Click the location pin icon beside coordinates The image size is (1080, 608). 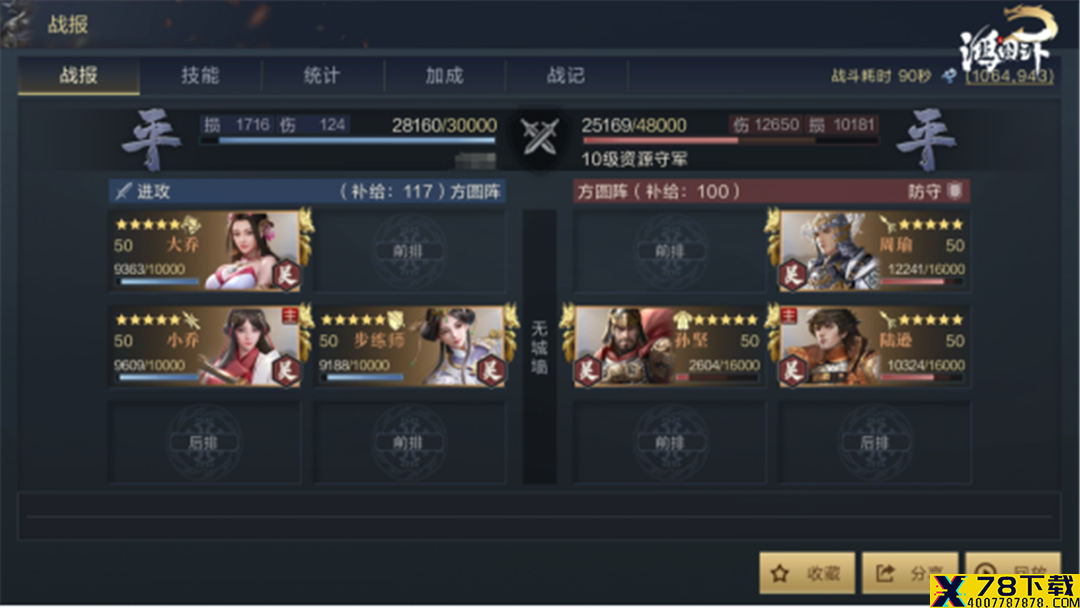click(x=949, y=76)
